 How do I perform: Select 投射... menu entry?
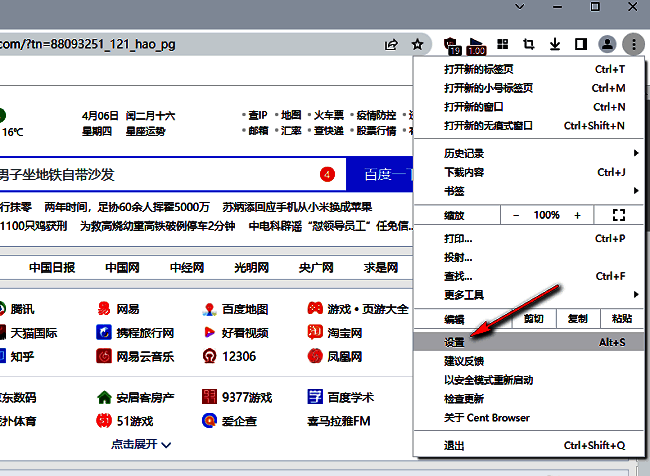[529, 257]
